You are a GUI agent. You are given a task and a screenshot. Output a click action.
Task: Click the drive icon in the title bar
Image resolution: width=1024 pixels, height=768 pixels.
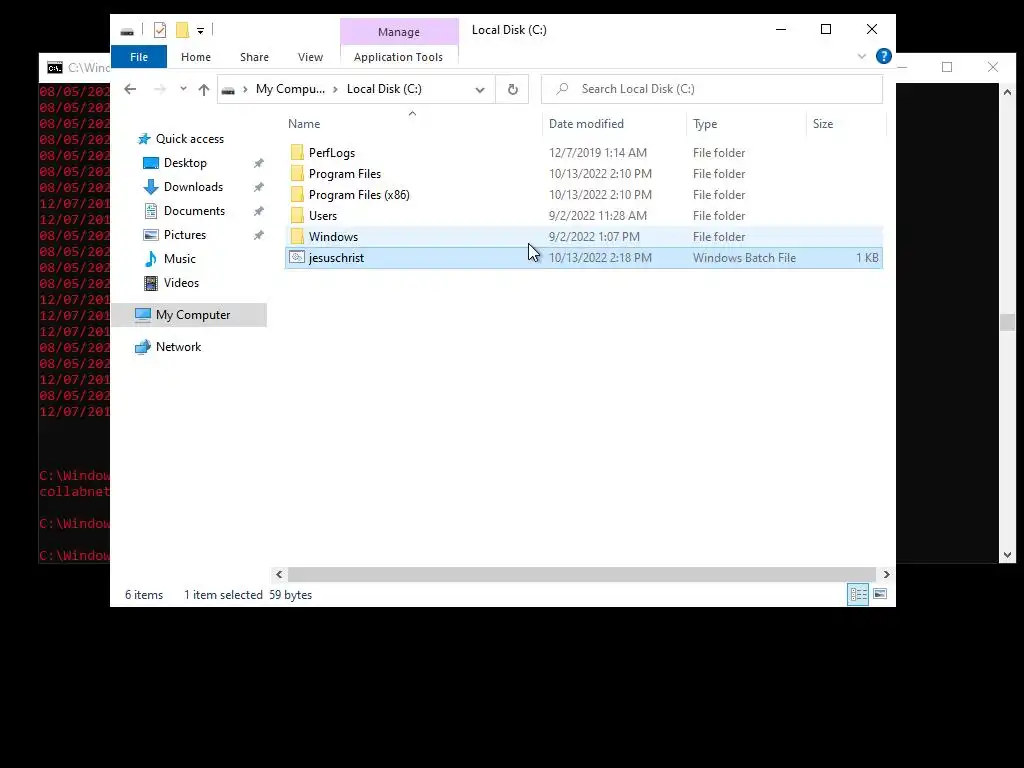click(x=127, y=31)
